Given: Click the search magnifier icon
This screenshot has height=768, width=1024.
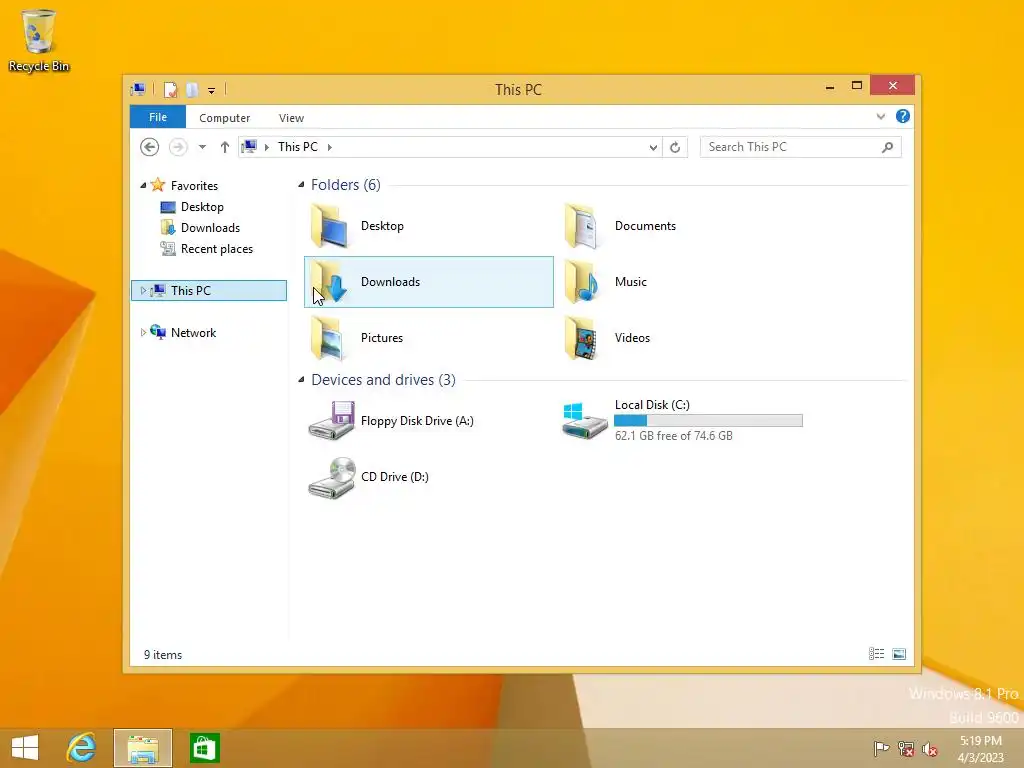Looking at the screenshot, I should click(x=887, y=148).
